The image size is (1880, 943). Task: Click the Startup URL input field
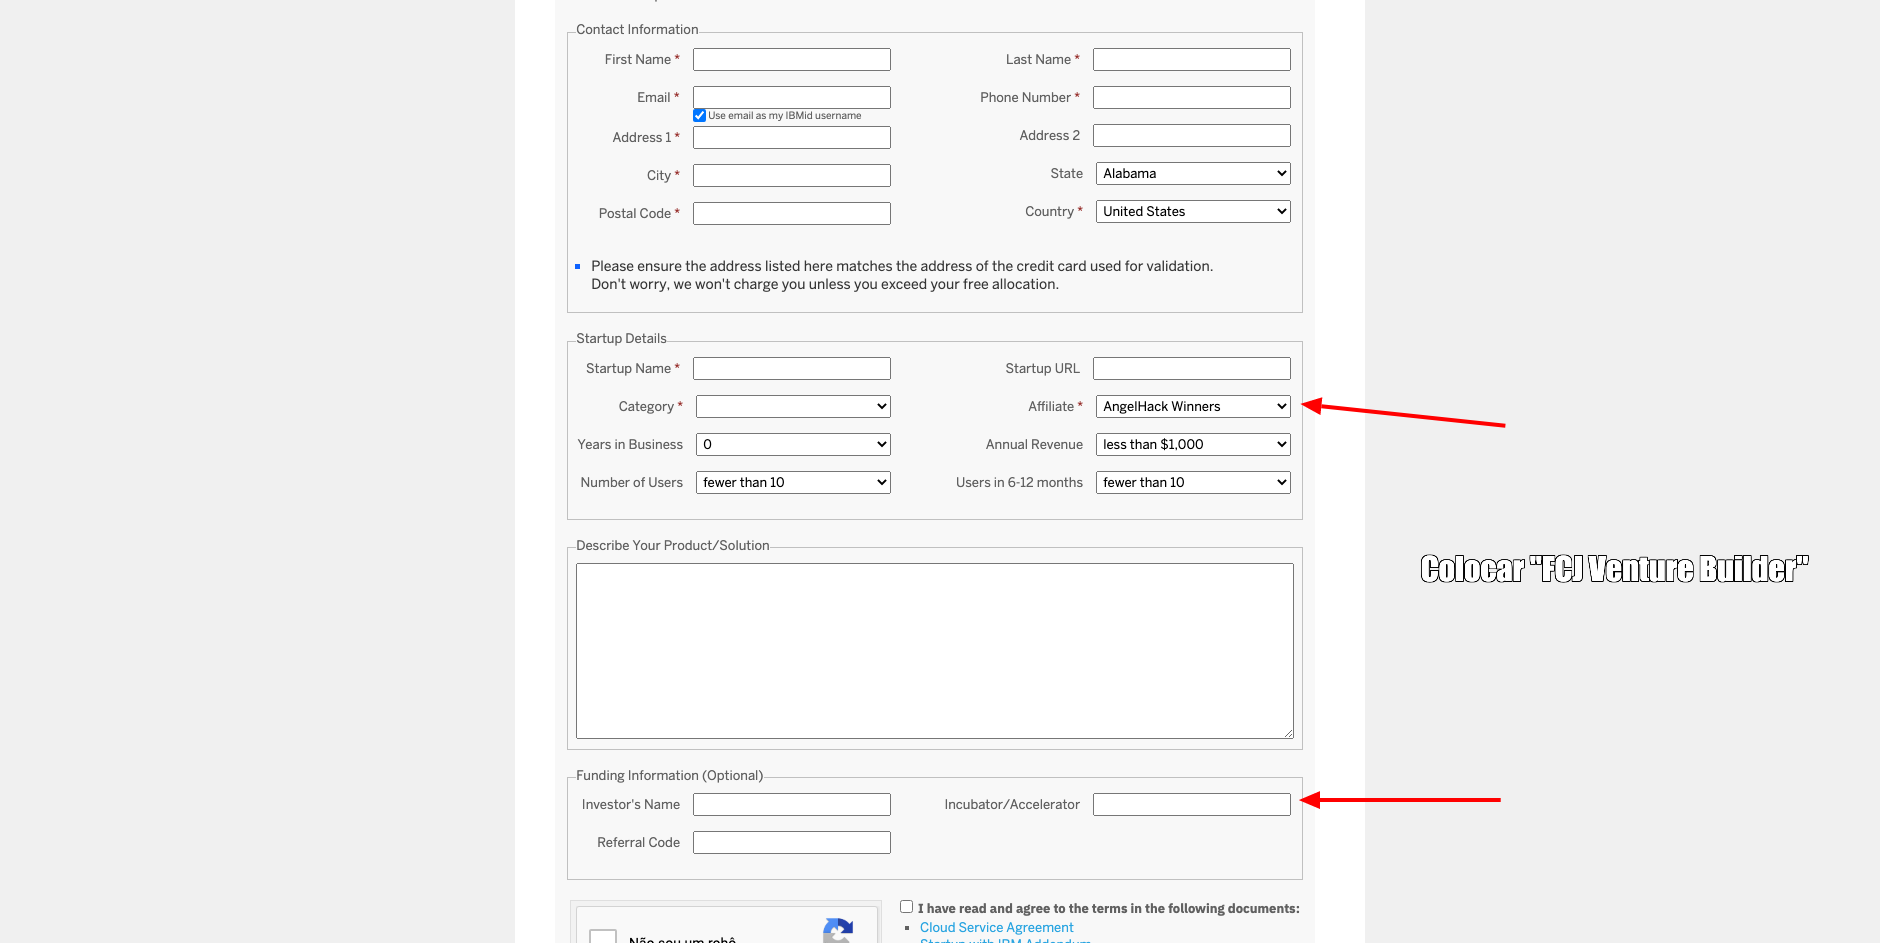1191,368
